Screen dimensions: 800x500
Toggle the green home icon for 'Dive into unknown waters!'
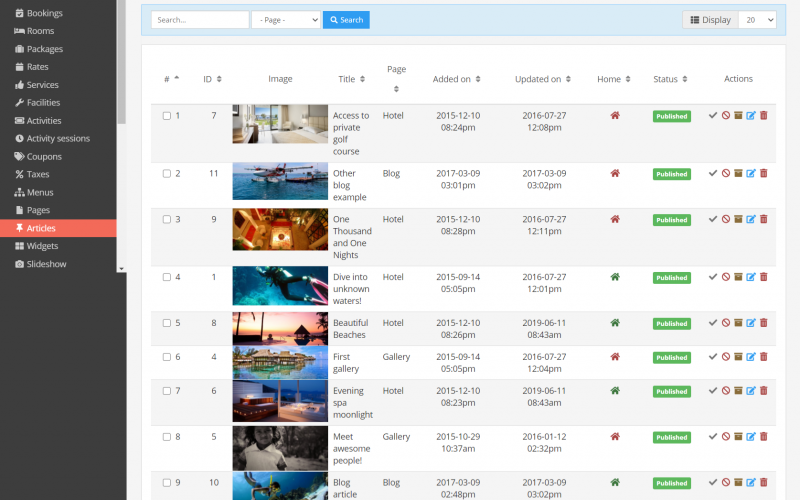pyautogui.click(x=615, y=277)
